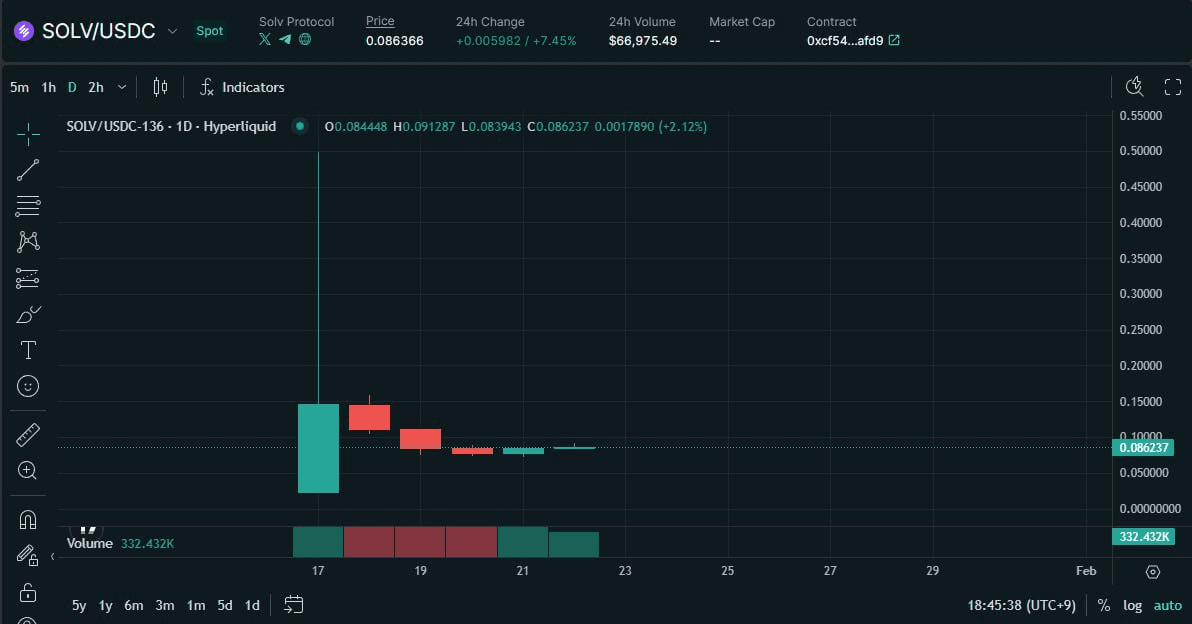
Task: Switch to the 1h interval
Action: click(49, 87)
